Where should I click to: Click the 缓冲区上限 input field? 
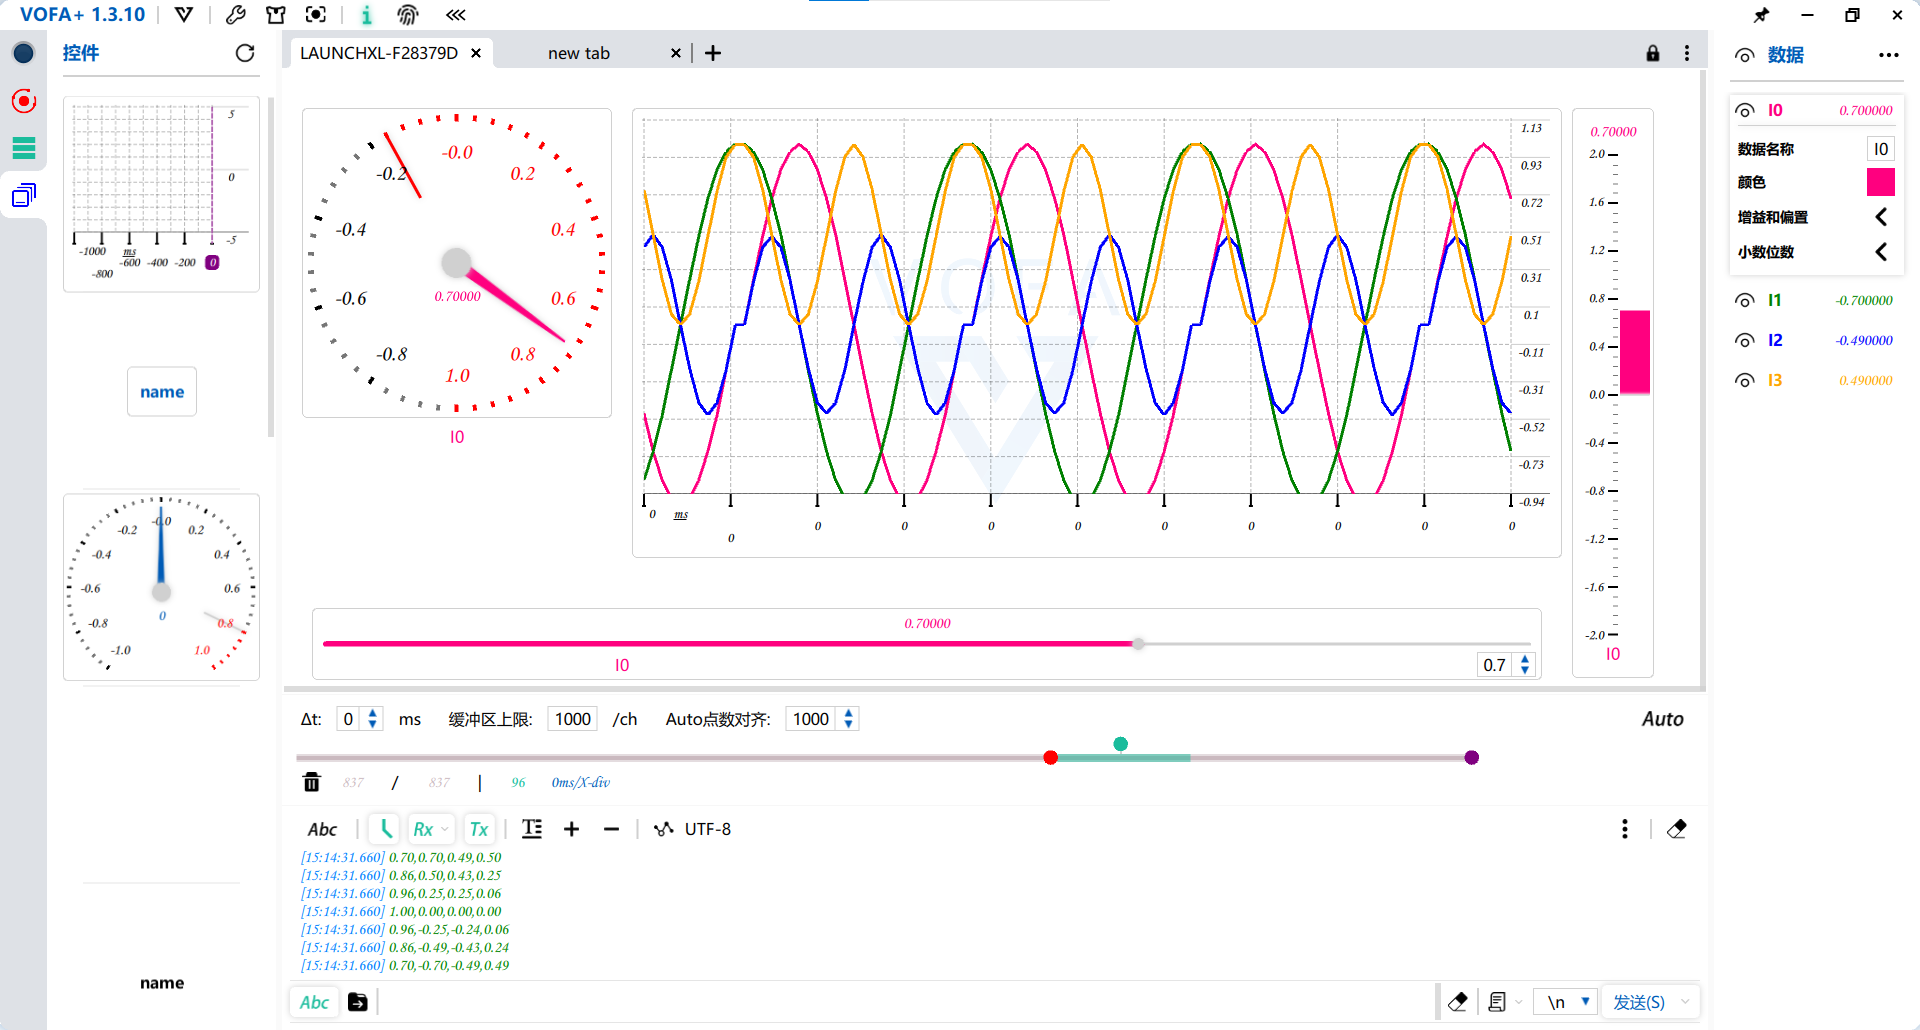point(573,719)
